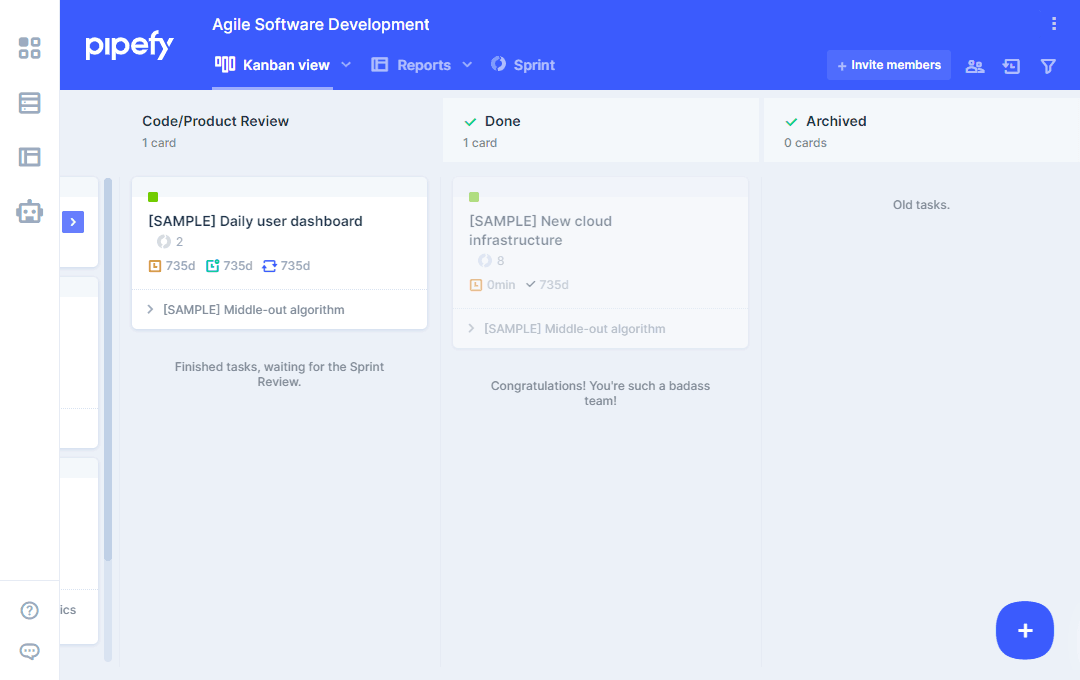Click the blue plus create button
Image resolution: width=1080 pixels, height=680 pixels.
click(1024, 630)
